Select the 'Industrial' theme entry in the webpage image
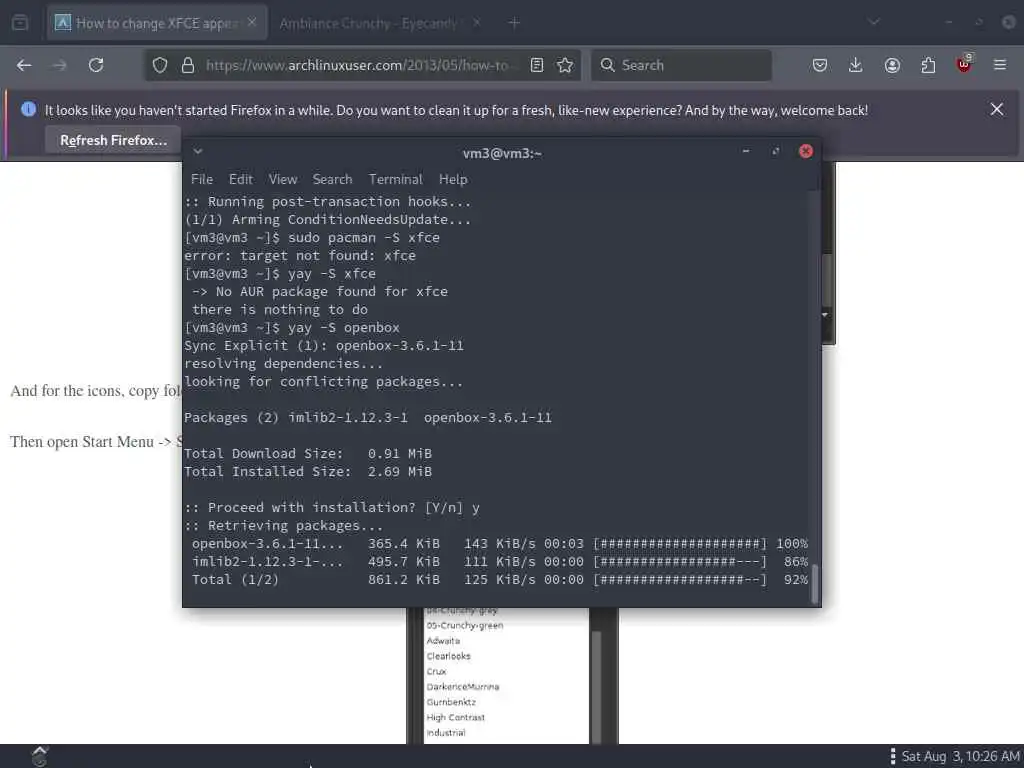Image resolution: width=1024 pixels, height=768 pixels. point(445,733)
